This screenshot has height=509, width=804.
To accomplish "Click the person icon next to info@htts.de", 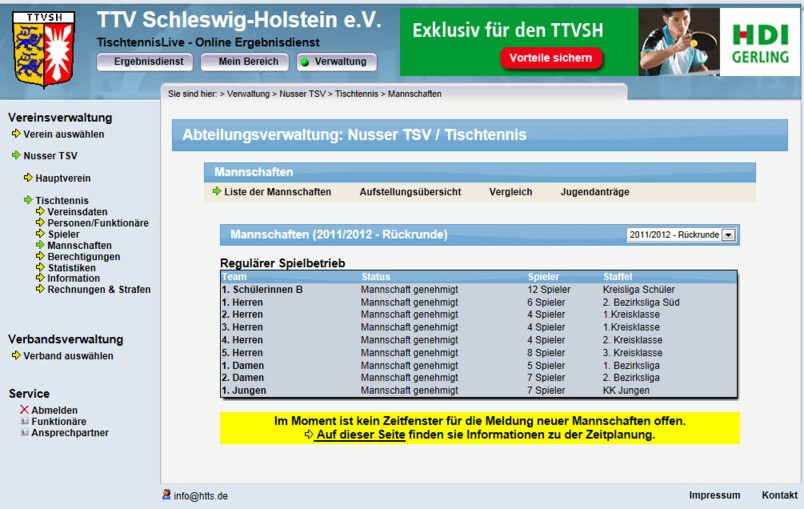I will (x=166, y=495).
